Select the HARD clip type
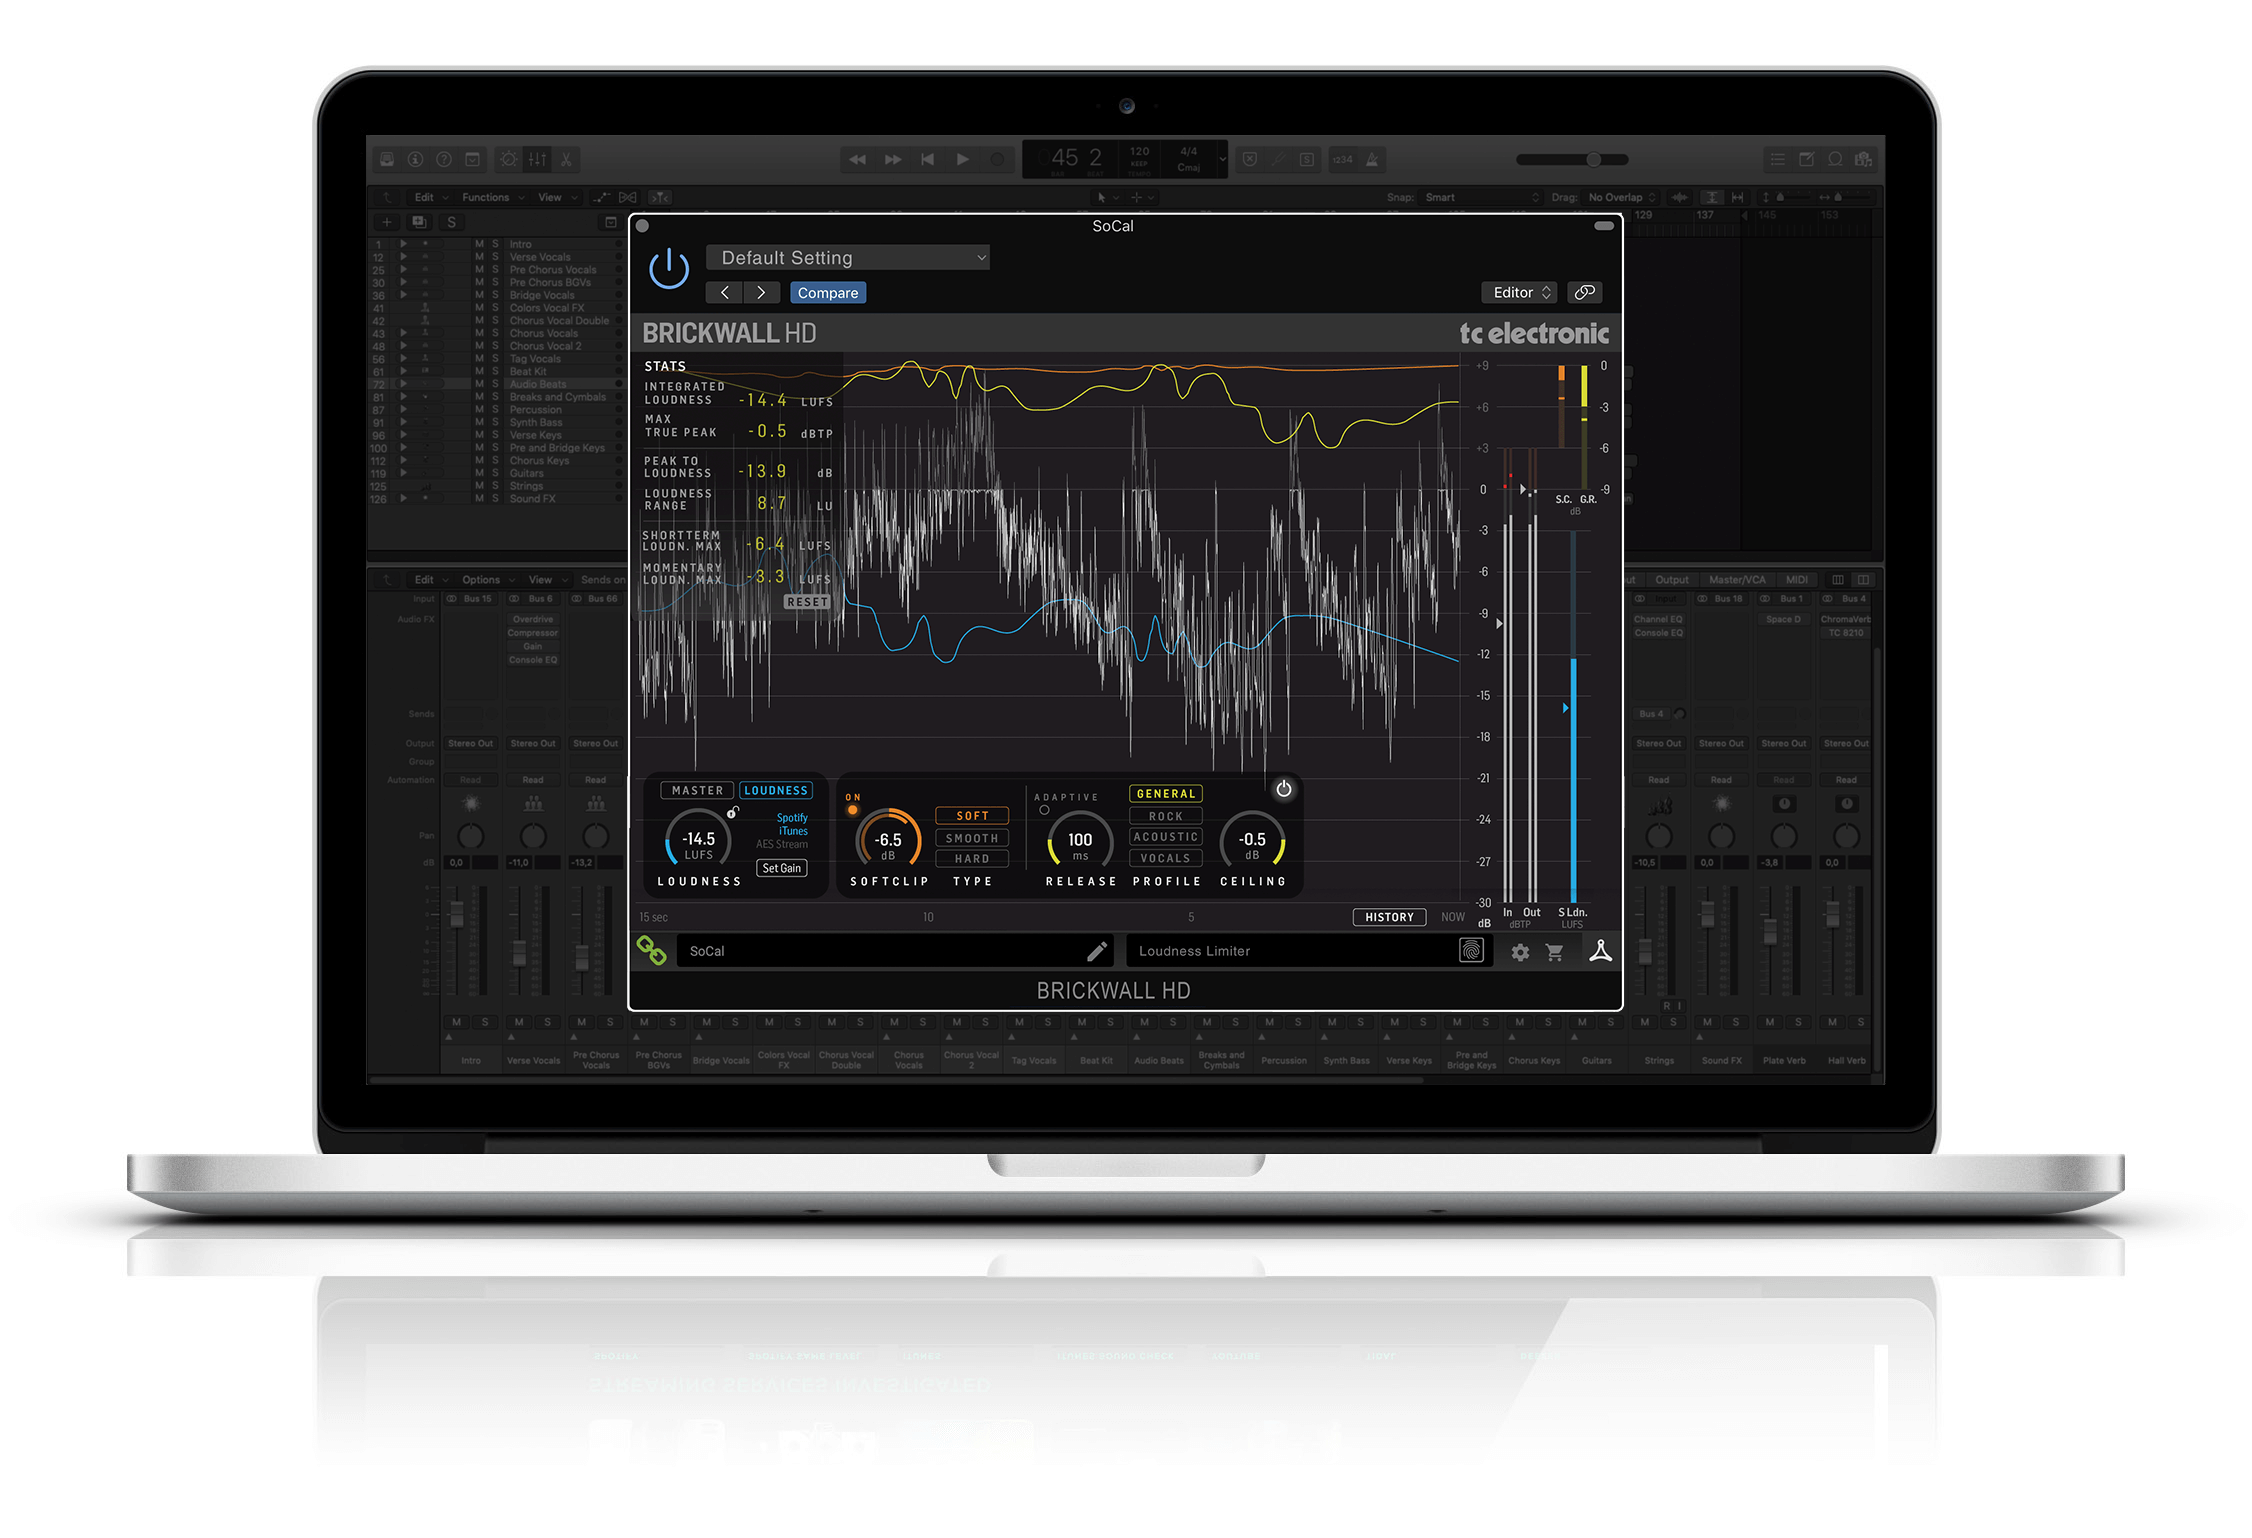The height and width of the screenshot is (1538, 2252). pyautogui.click(x=972, y=859)
